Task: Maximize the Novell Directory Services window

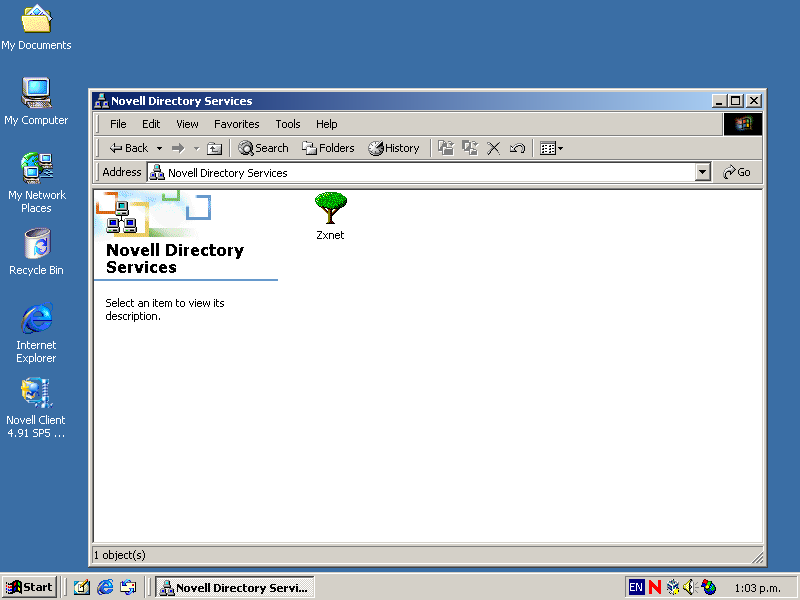Action: (x=736, y=101)
